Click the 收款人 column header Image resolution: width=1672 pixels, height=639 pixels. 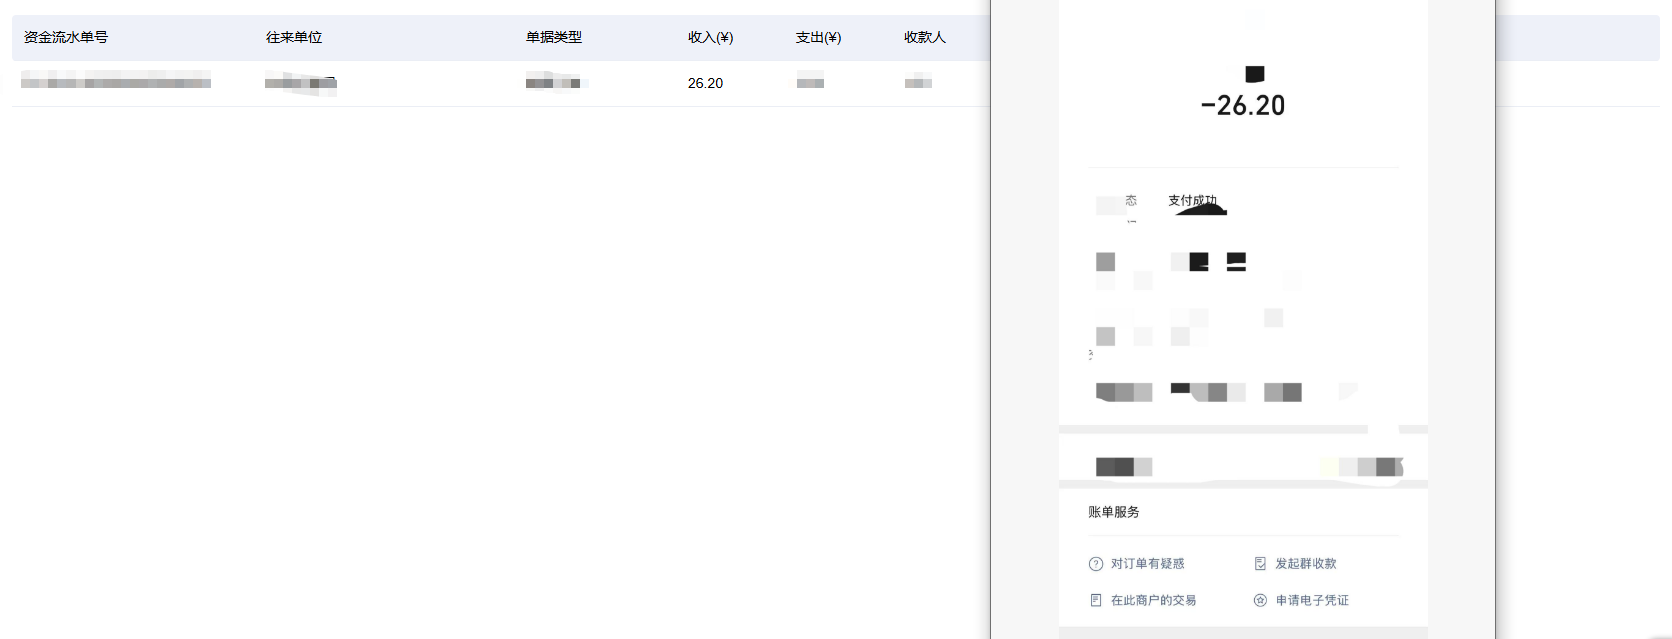click(x=925, y=37)
